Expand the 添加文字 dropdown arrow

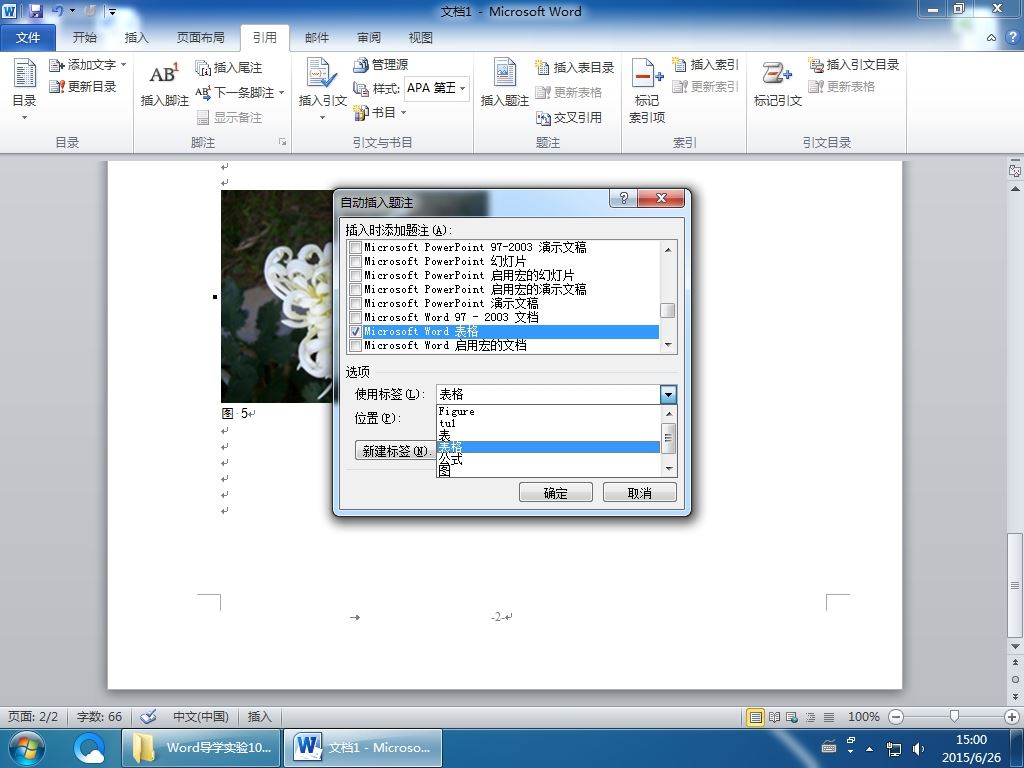click(123, 65)
